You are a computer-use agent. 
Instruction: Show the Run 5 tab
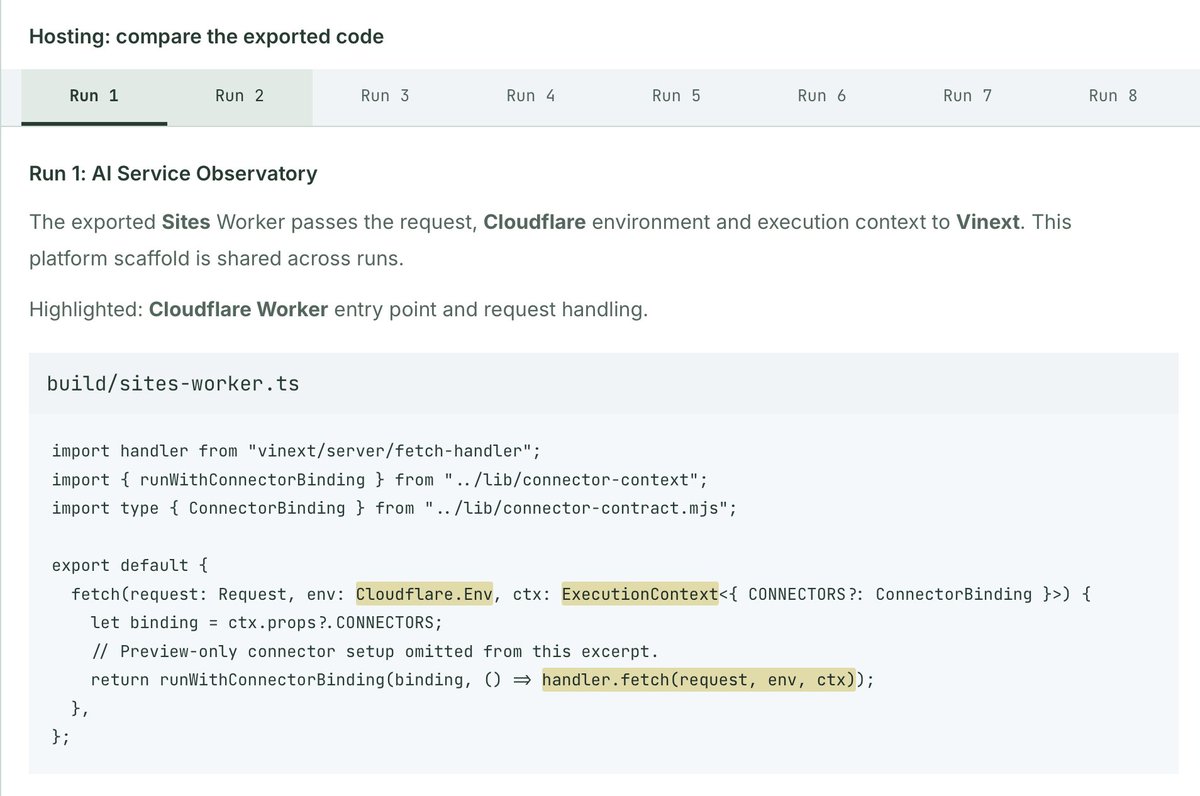676,96
